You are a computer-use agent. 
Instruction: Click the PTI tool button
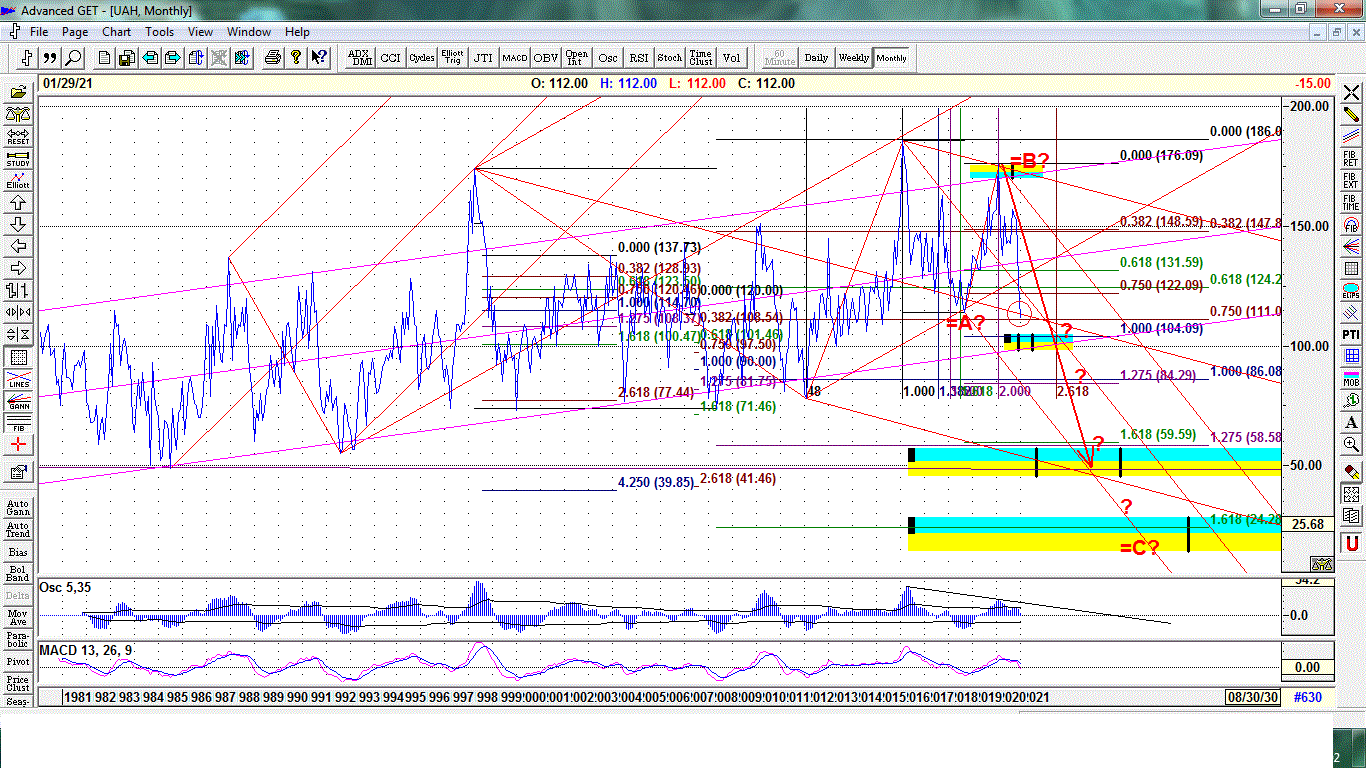coord(1351,334)
